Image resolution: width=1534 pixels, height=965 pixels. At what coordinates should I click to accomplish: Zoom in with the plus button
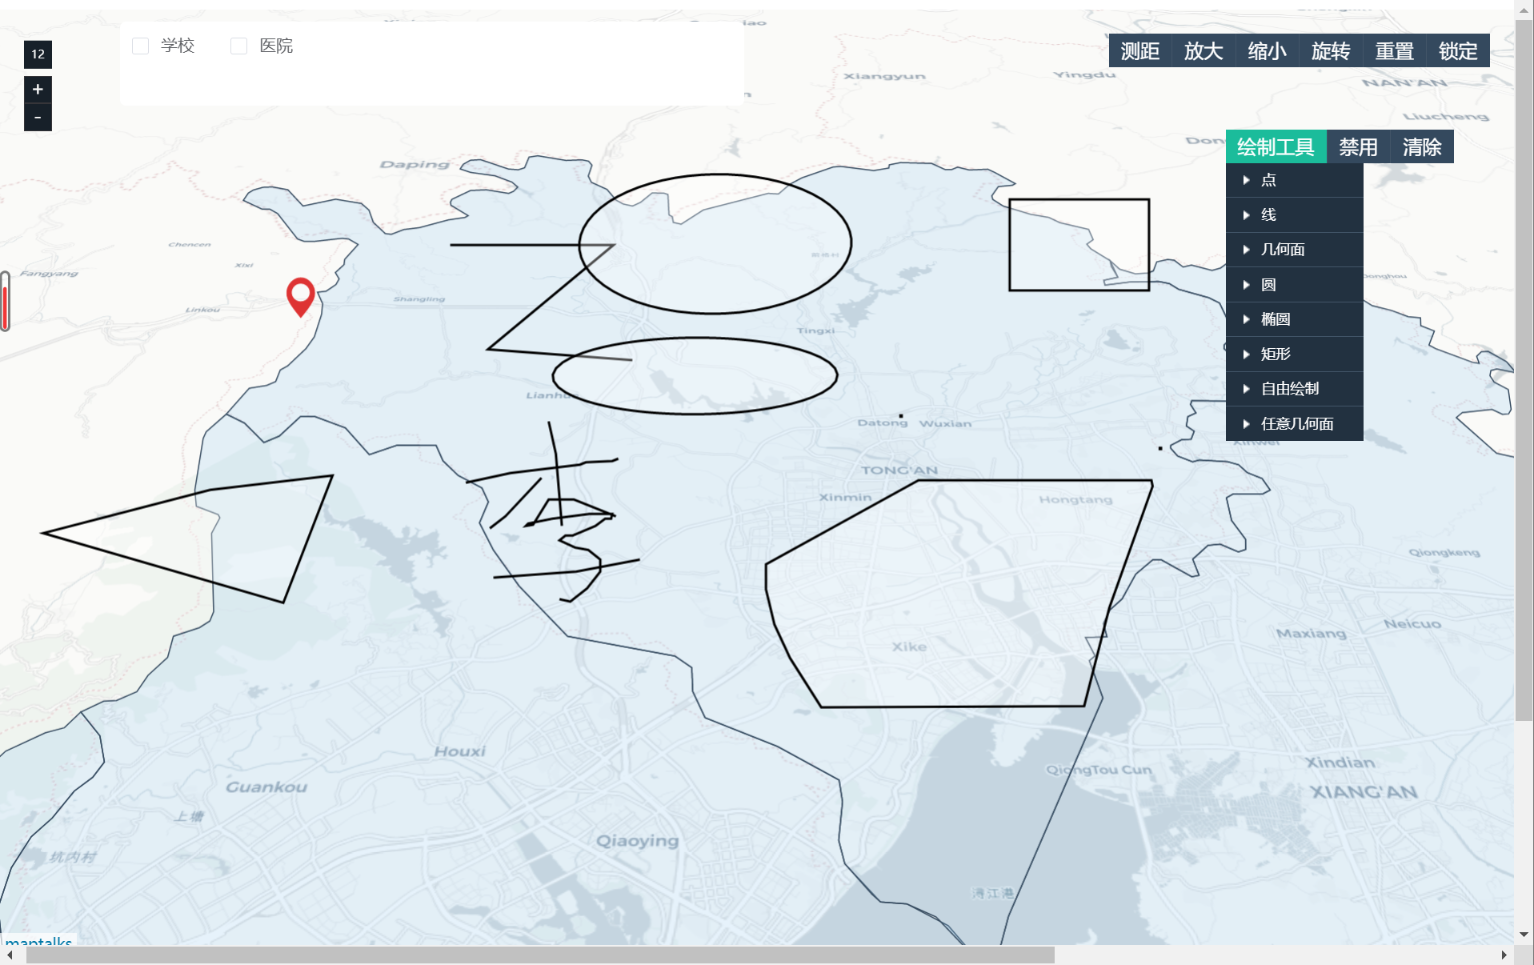38,89
